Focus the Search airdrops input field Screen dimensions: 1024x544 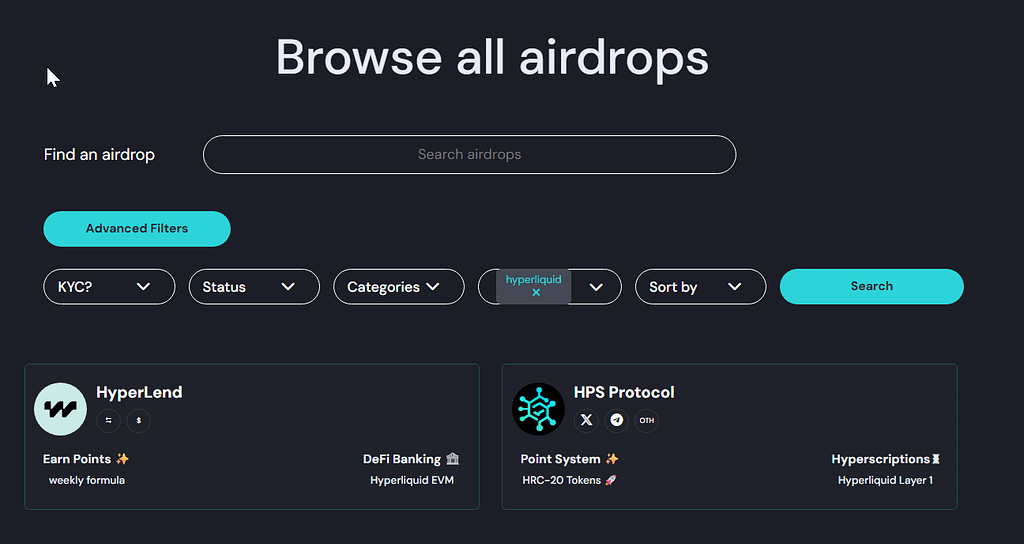[x=470, y=155]
